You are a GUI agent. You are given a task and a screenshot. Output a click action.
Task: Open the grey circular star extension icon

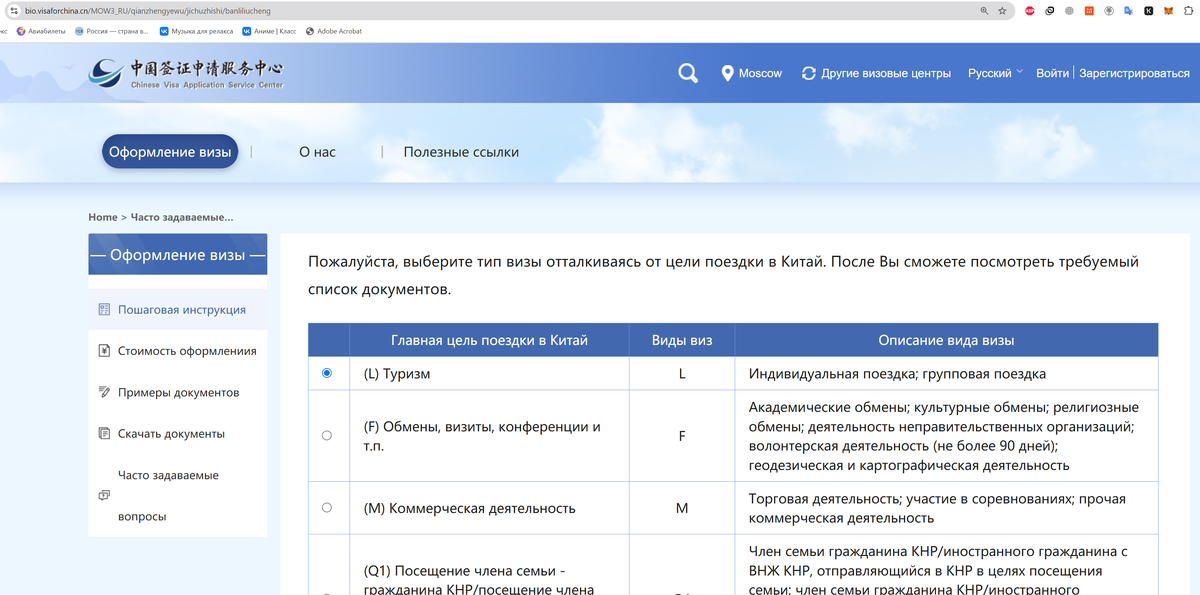click(1108, 11)
